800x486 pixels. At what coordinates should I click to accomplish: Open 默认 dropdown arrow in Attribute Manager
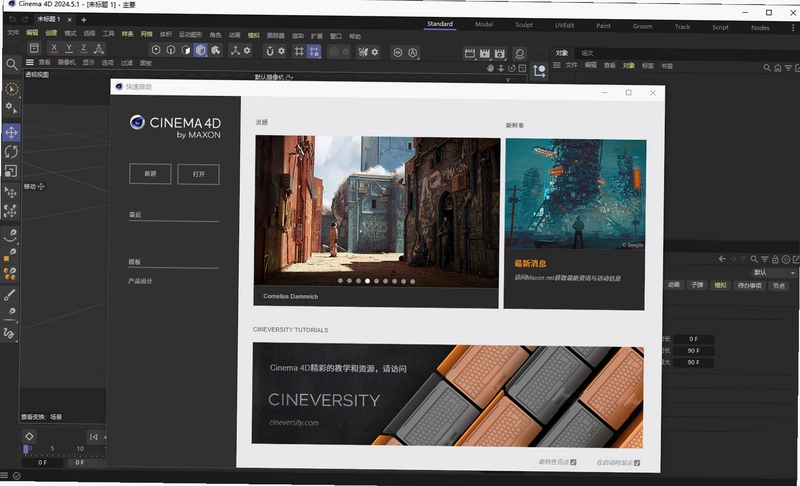[x=792, y=273]
